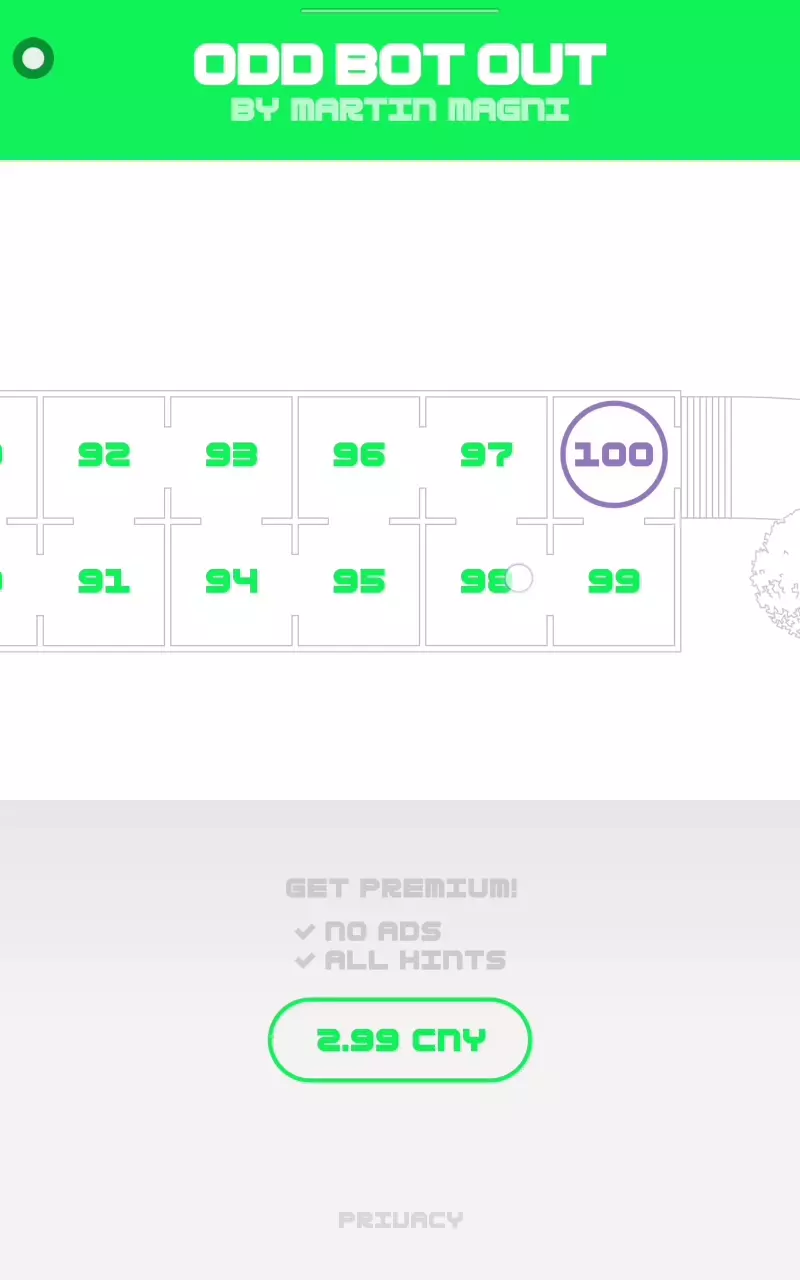Click the All Hints checkmark
Image resolution: width=800 pixels, height=1280 pixels.
(305, 961)
